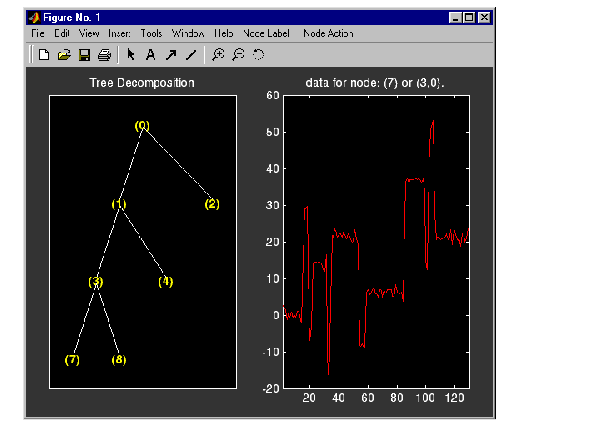
Task: Click the New Figure toolbar icon
Action: [x=44, y=55]
